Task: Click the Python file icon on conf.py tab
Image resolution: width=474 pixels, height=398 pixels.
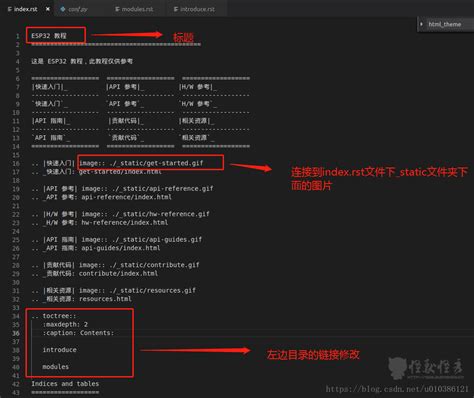Action: (63, 9)
